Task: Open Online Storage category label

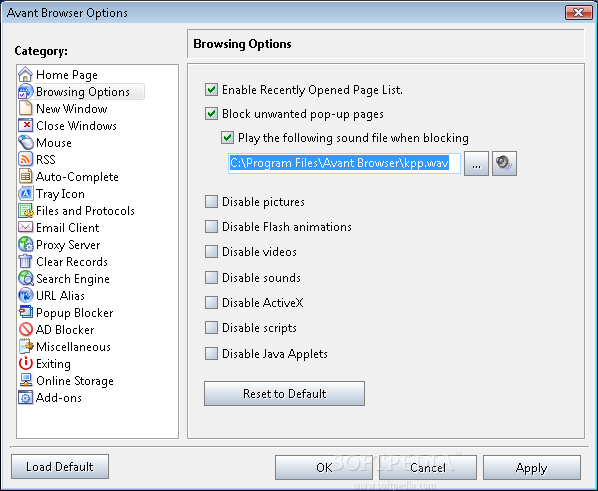Action: click(75, 381)
